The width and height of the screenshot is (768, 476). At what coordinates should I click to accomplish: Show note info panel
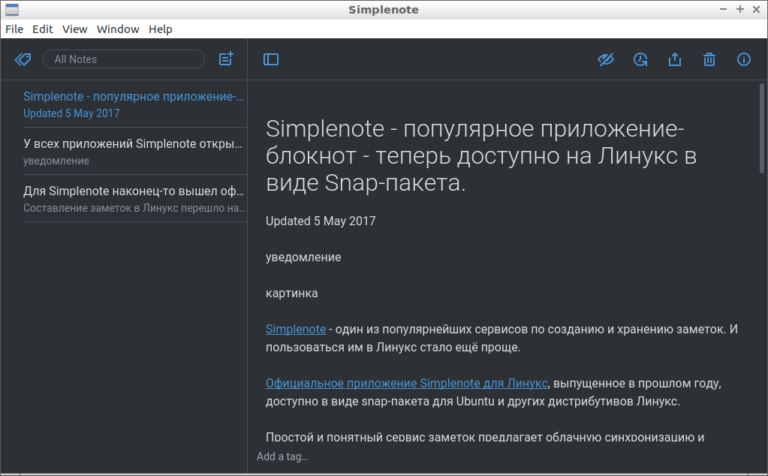(744, 59)
